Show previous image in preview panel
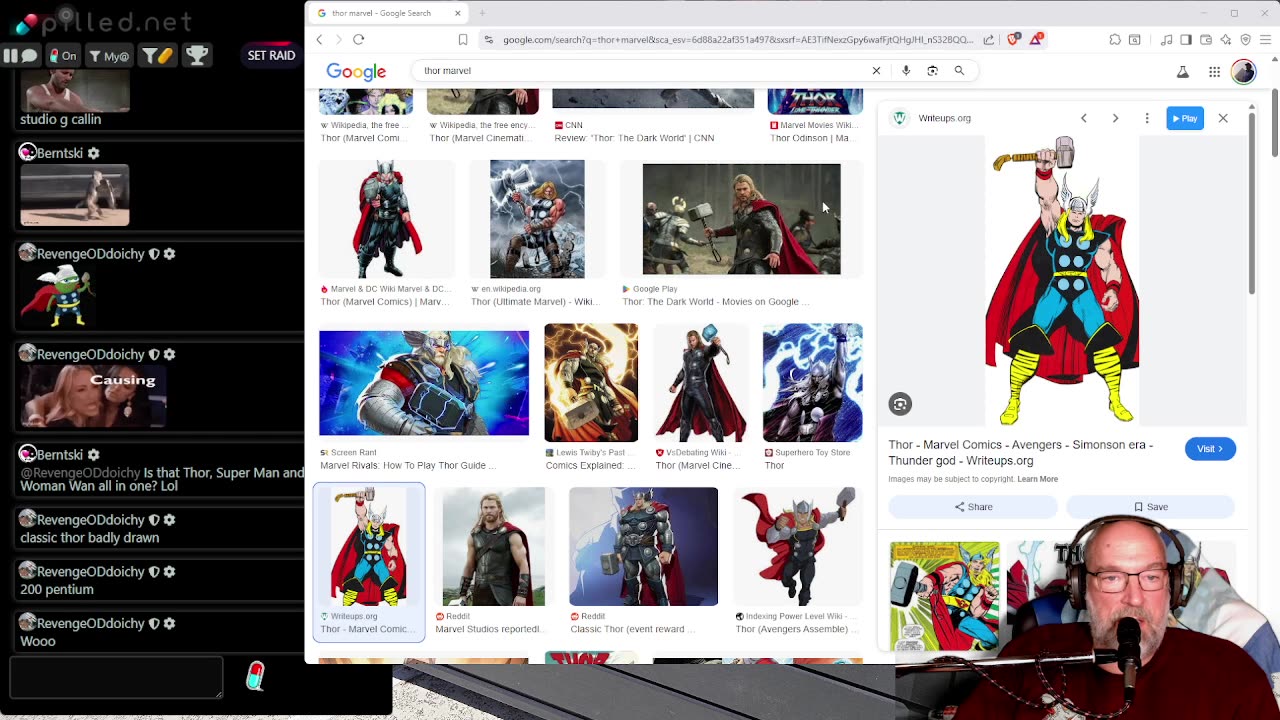 tap(1084, 118)
